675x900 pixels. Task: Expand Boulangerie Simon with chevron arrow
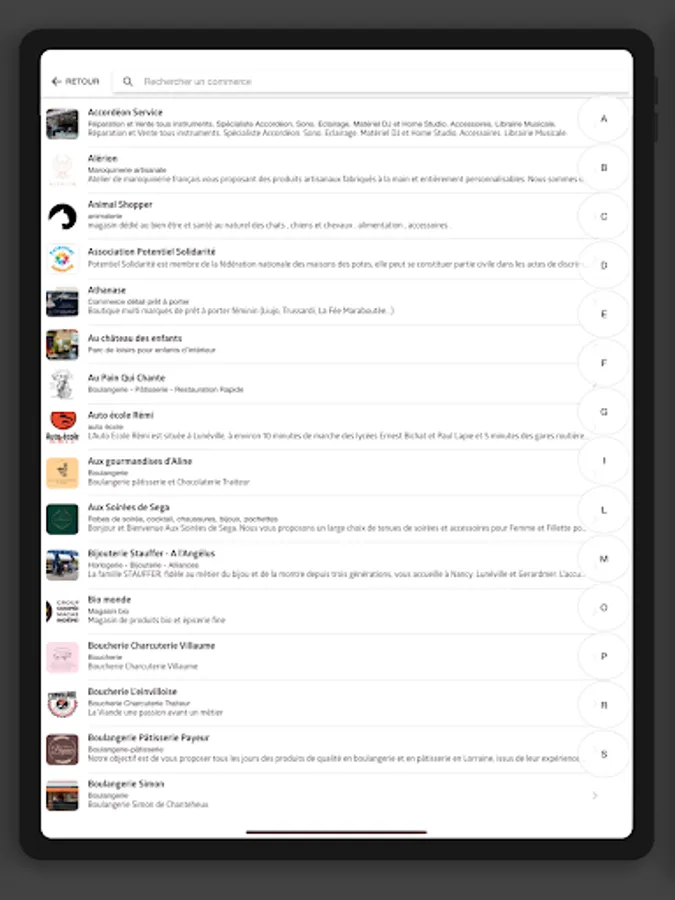tap(595, 796)
